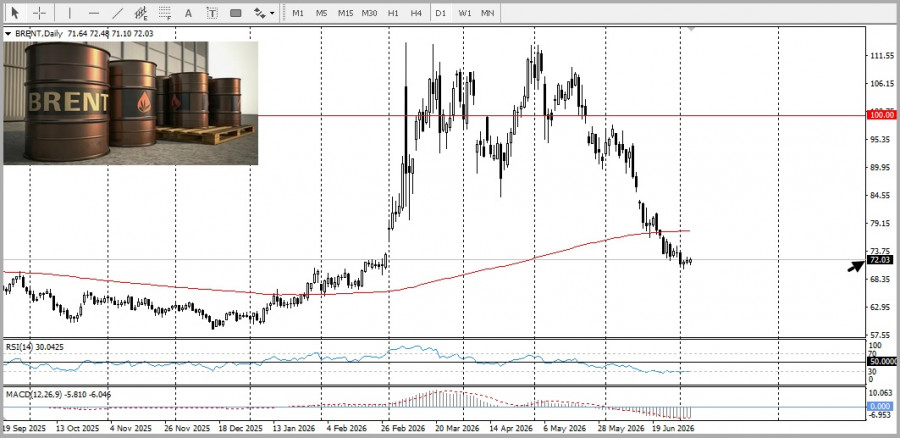900x438 pixels.
Task: Select the MN monthly timeframe
Action: [x=487, y=13]
